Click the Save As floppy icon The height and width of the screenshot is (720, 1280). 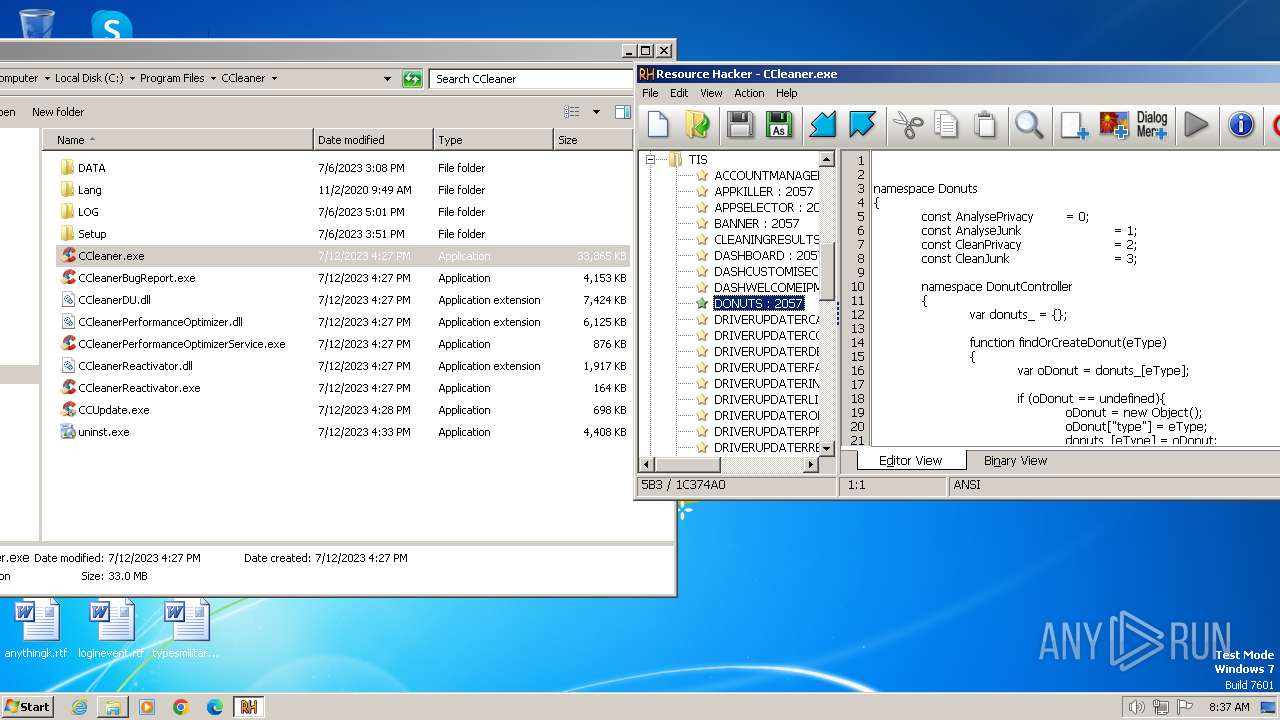[x=778, y=124]
